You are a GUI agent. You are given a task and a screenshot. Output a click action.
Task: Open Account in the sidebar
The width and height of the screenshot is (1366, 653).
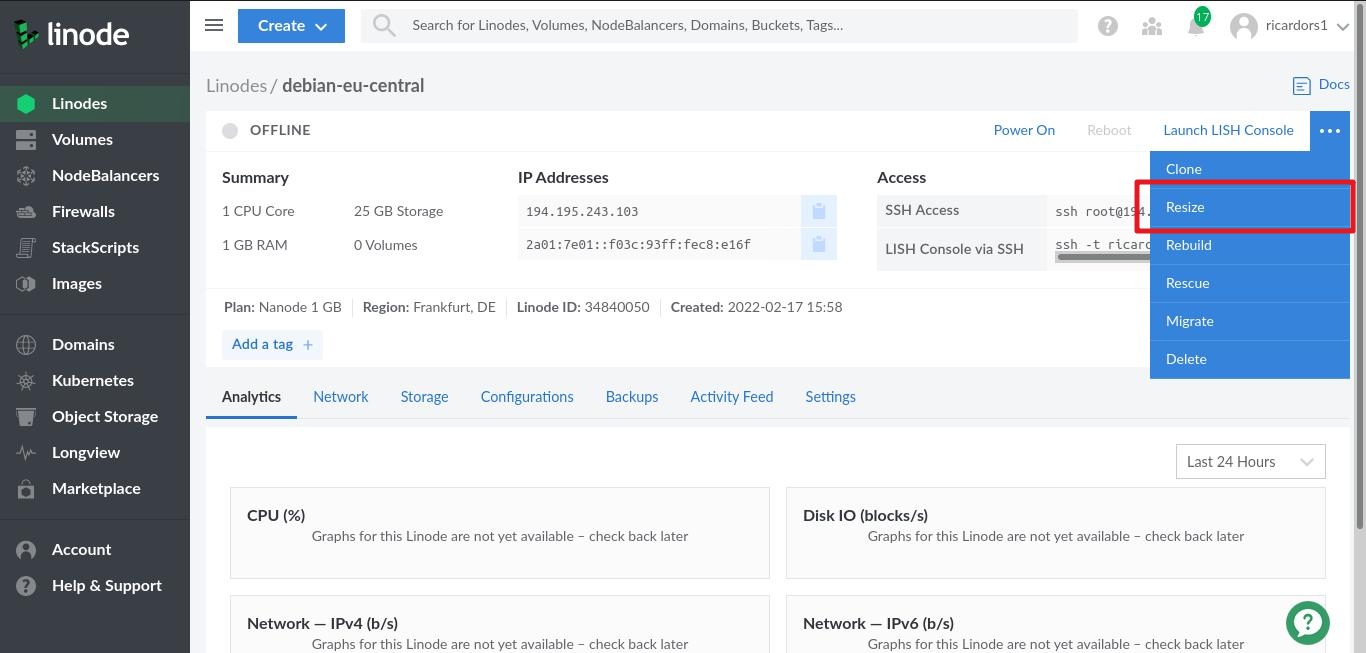point(95,550)
